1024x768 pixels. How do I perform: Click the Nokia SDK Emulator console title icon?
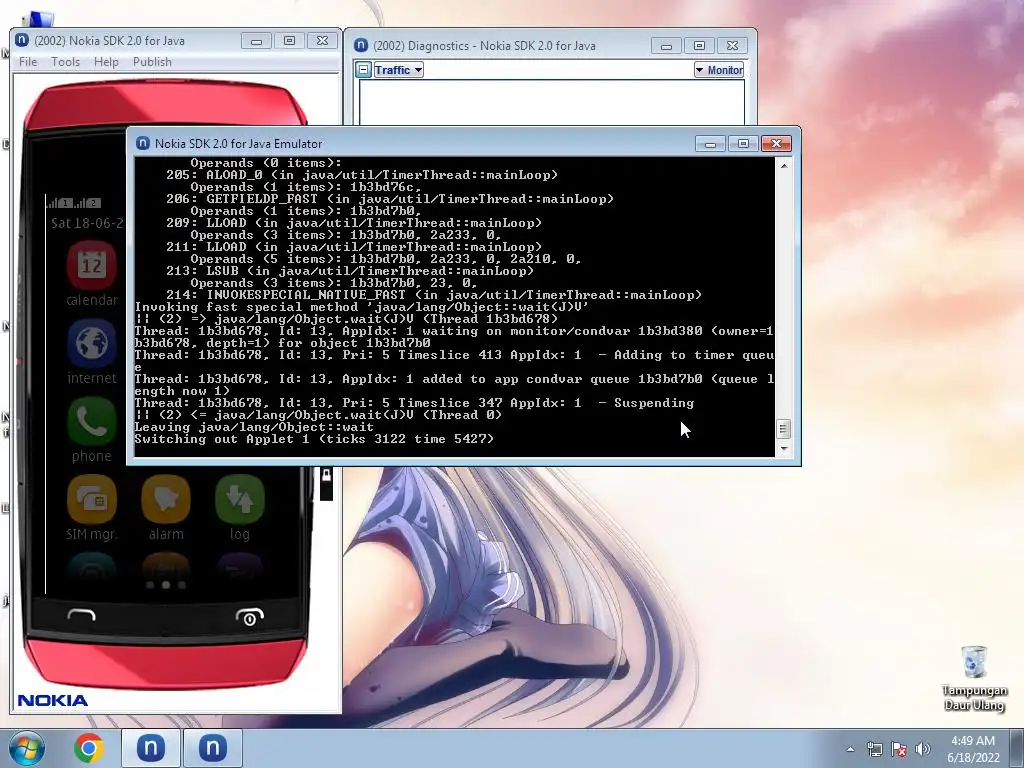pos(142,143)
